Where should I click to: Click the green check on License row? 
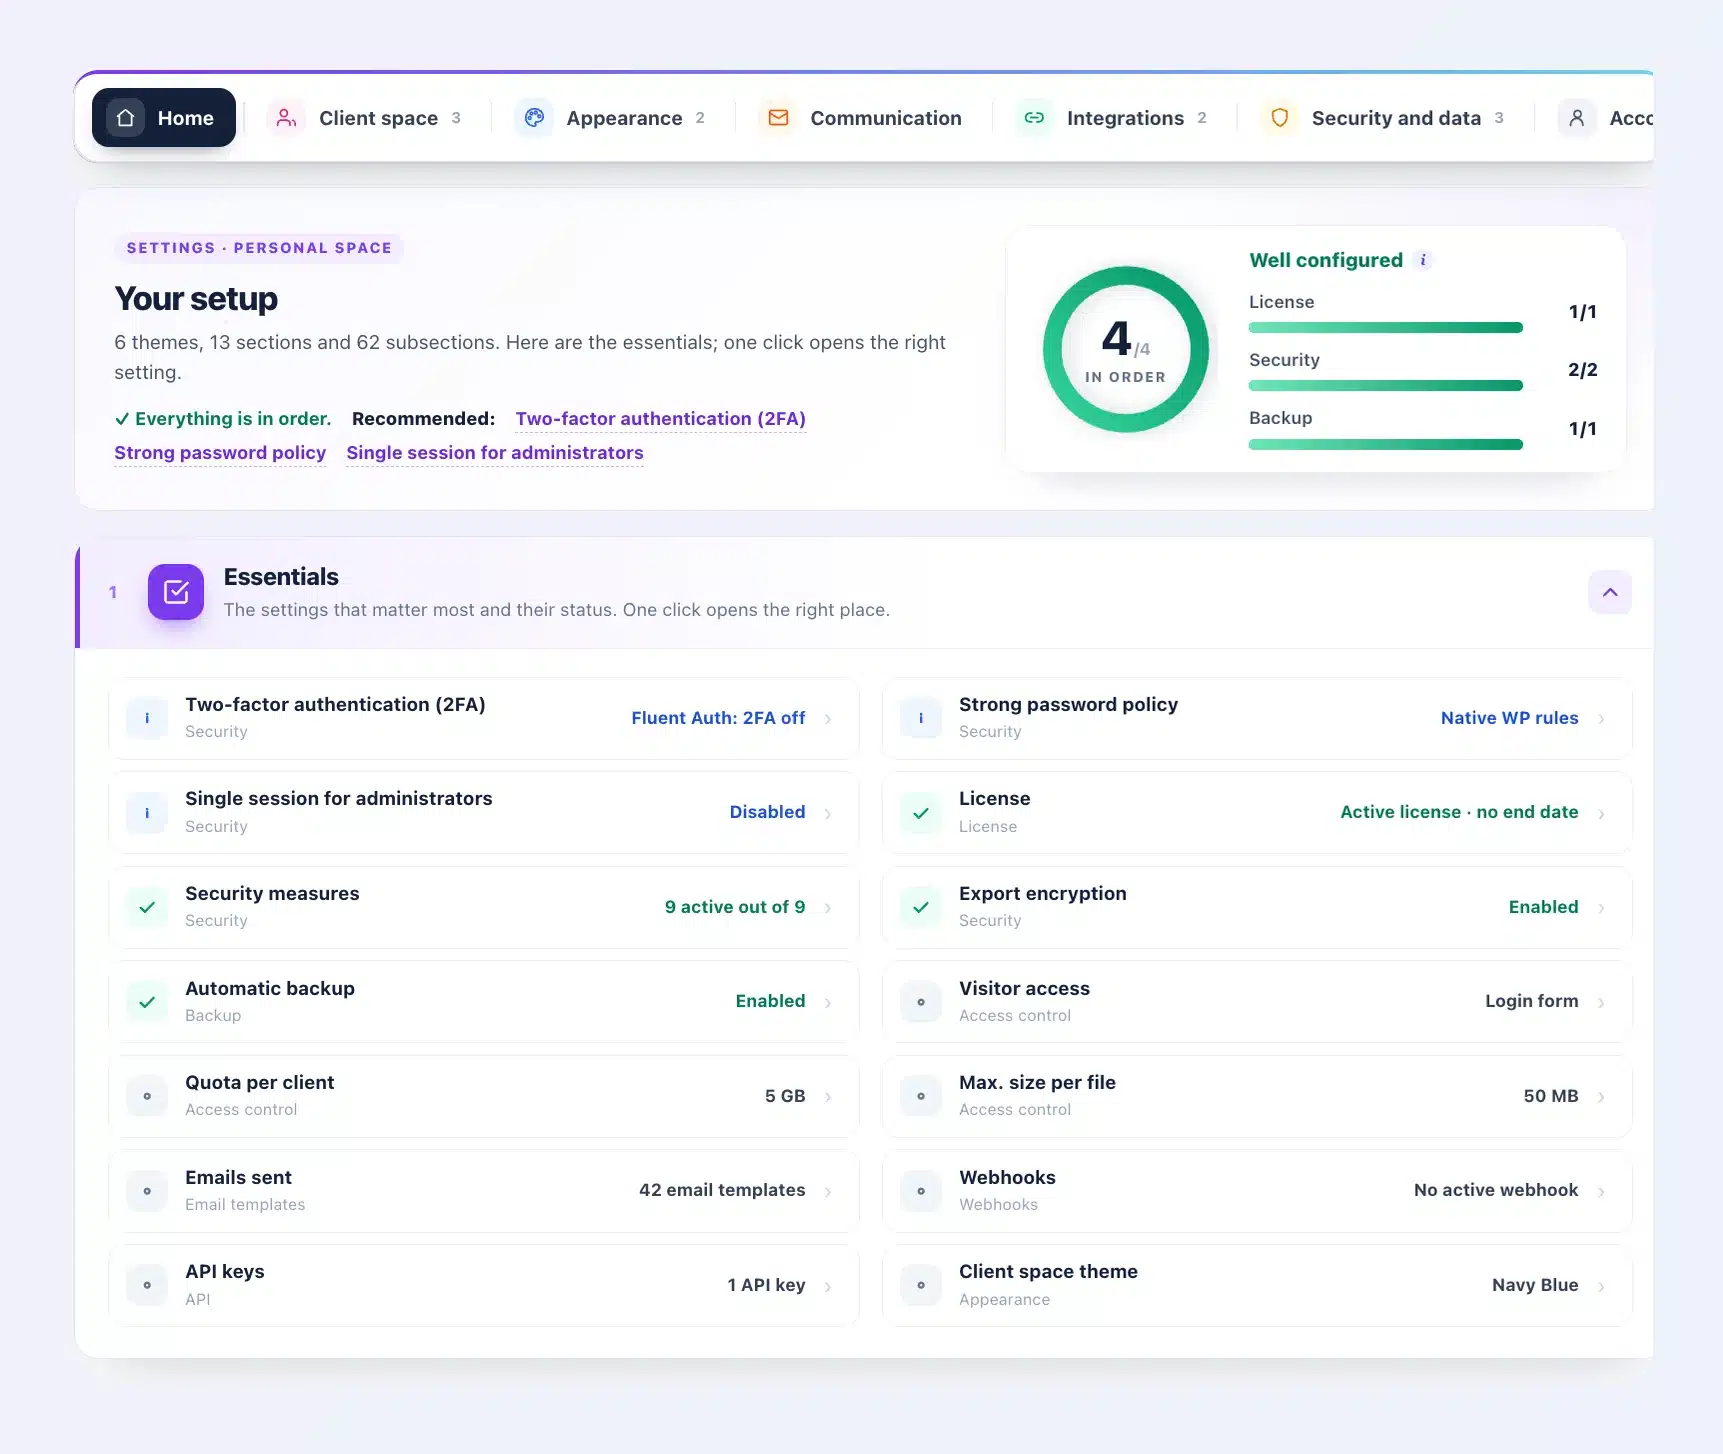click(921, 813)
